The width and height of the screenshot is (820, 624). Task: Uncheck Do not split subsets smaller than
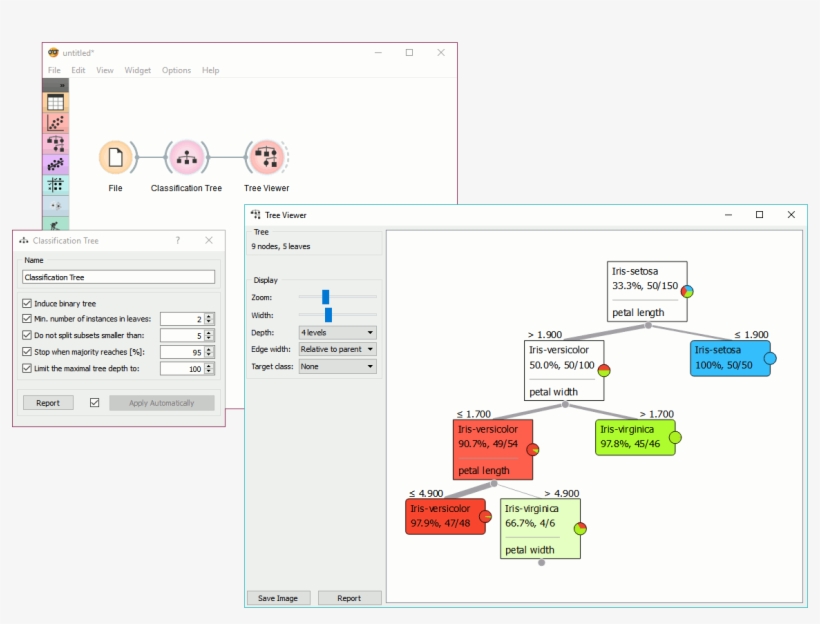[x=27, y=335]
